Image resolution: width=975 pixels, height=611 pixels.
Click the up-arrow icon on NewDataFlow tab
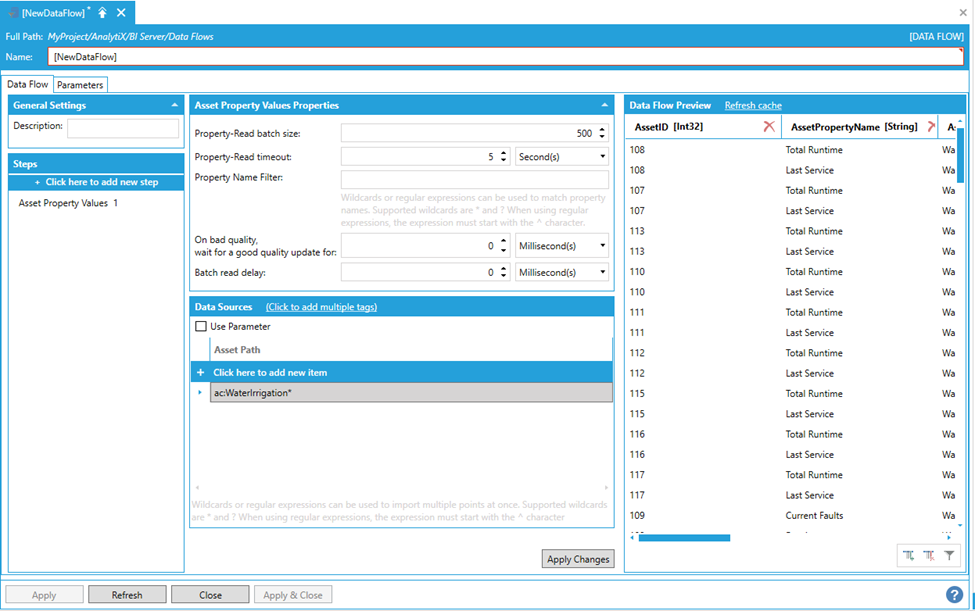[x=102, y=13]
